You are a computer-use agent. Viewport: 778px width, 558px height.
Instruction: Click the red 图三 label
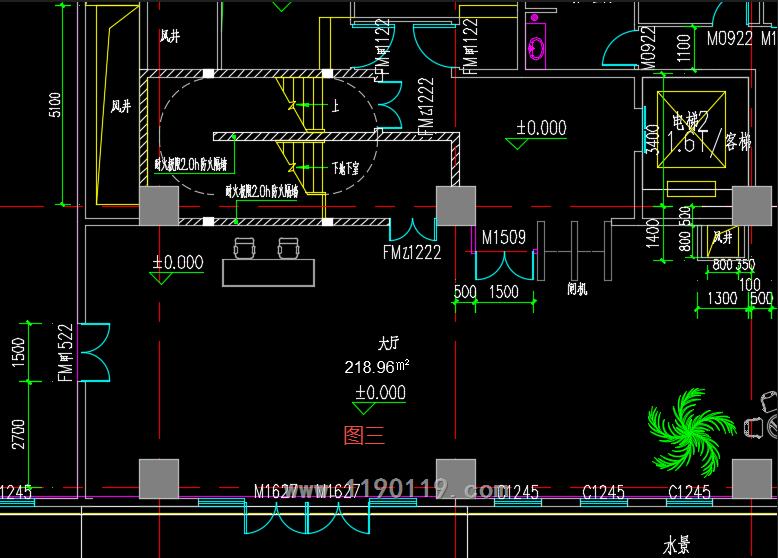(x=364, y=435)
